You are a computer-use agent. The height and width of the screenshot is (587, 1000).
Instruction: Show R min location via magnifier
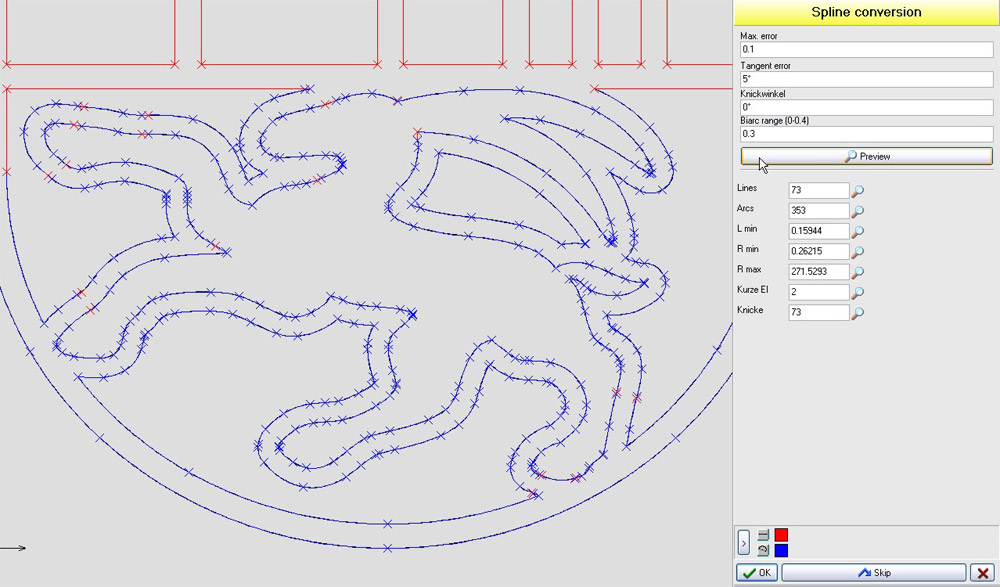858,251
